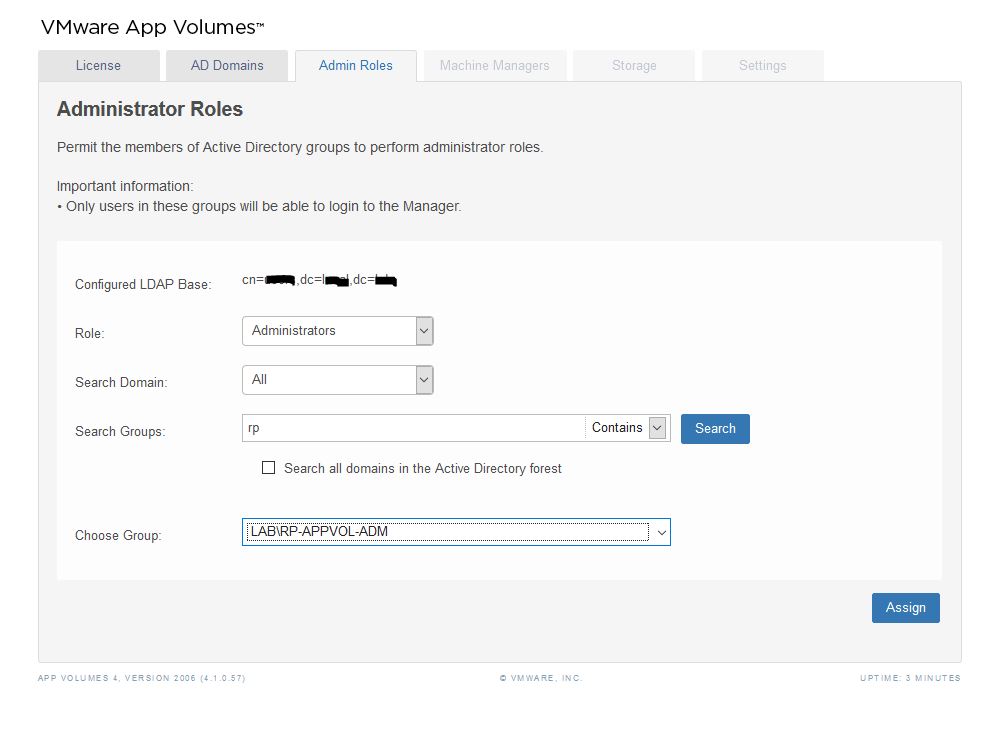The width and height of the screenshot is (998, 734).
Task: Click the Assign button
Action: point(906,608)
